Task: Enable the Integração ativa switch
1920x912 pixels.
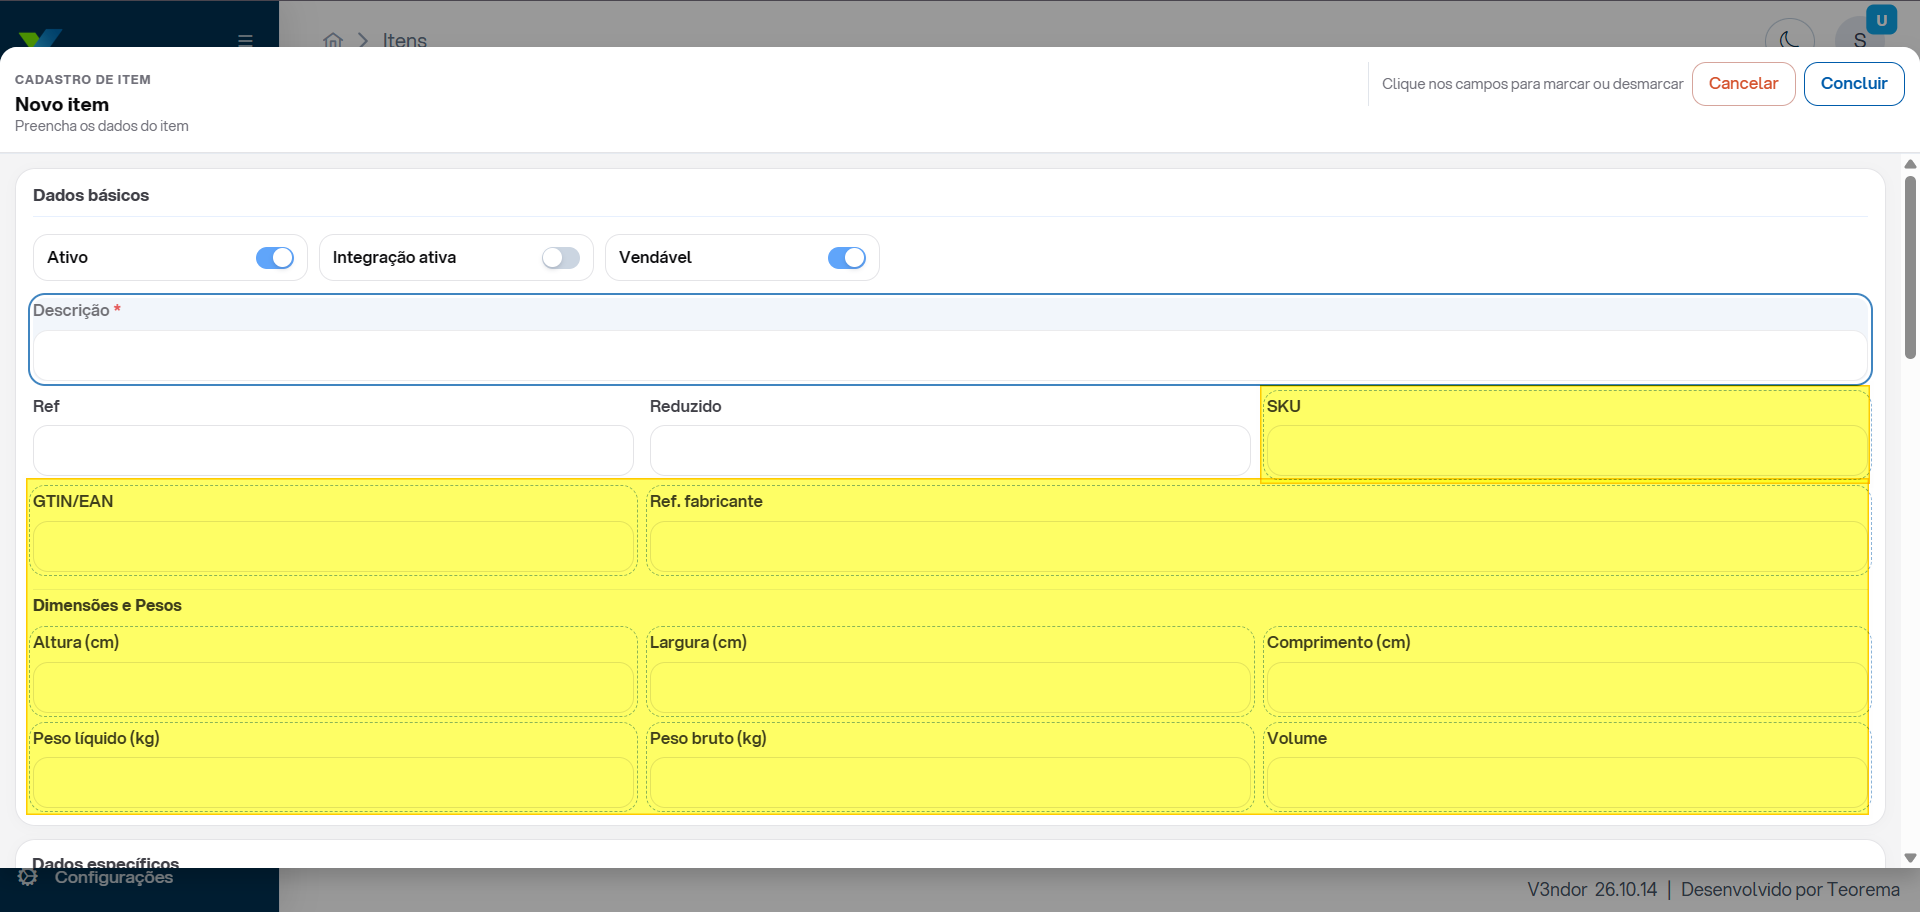Action: [x=561, y=258]
